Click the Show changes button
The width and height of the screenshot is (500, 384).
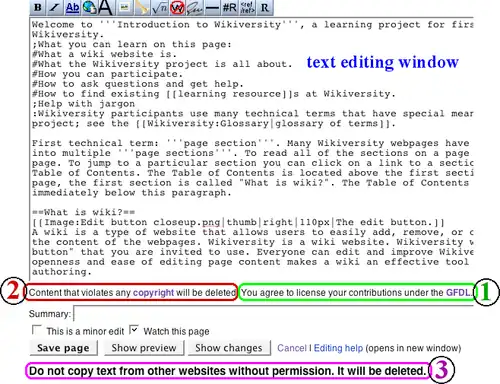click(229, 348)
